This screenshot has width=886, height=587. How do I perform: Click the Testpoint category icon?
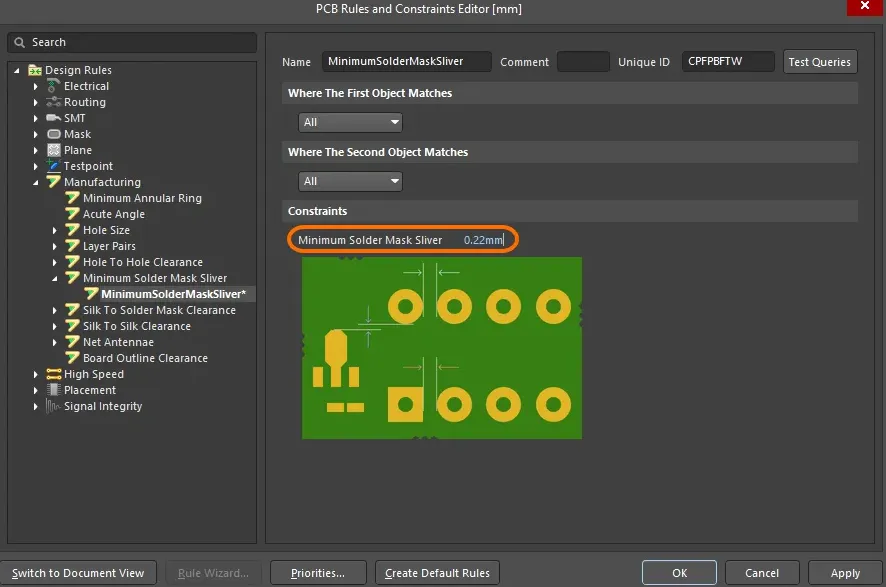coord(54,166)
